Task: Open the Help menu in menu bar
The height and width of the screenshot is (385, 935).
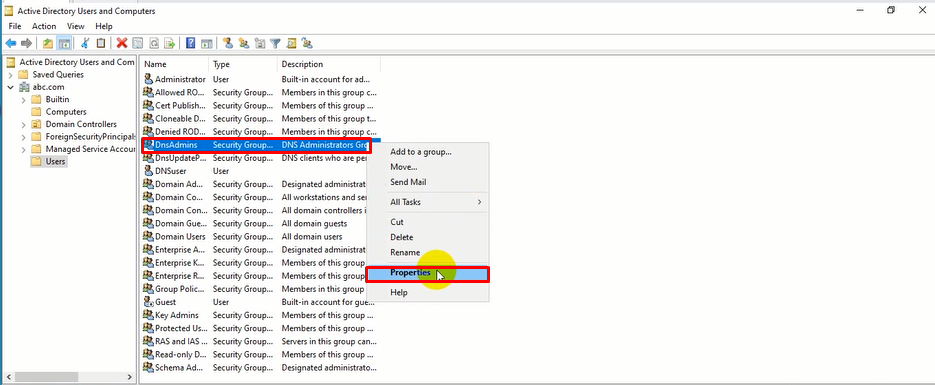Action: (104, 26)
